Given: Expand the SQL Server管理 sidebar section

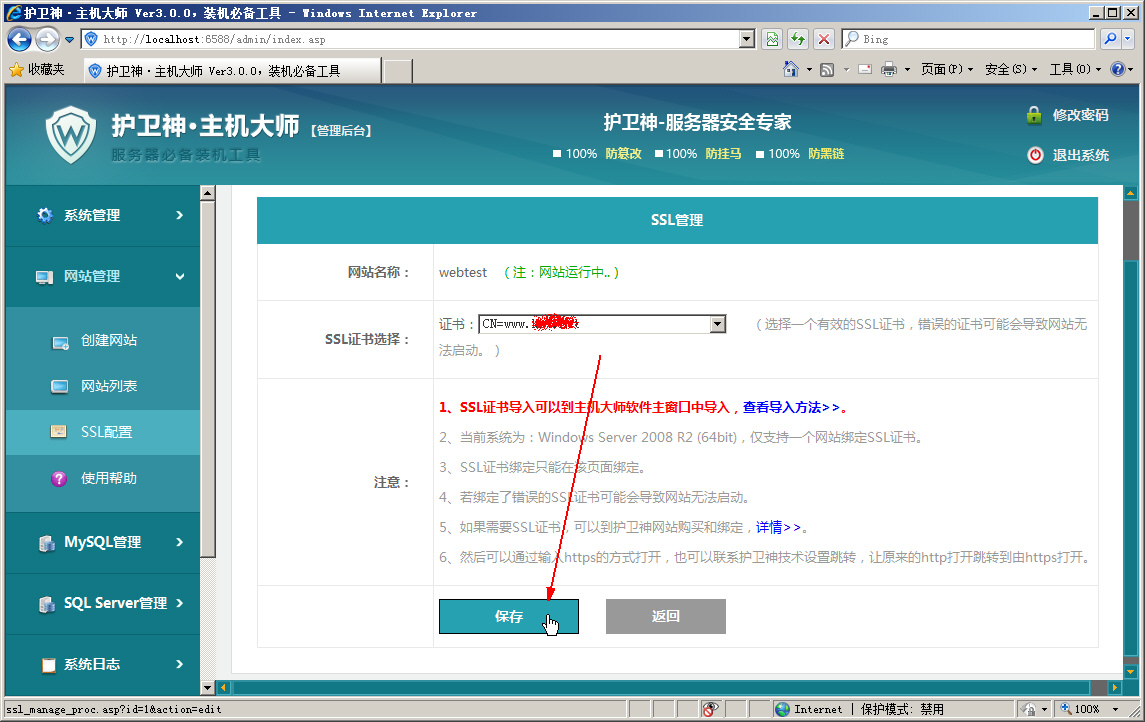Looking at the screenshot, I should coord(102,603).
